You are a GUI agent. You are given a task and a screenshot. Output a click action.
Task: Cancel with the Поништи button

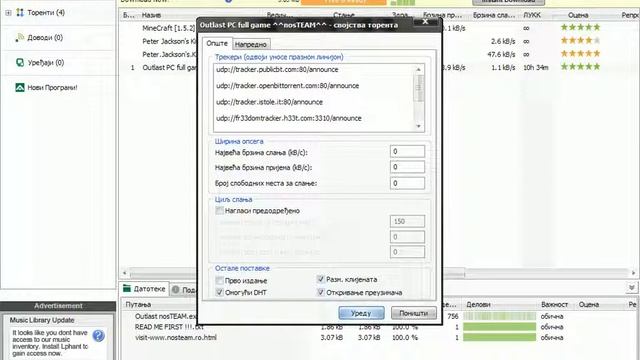coord(413,313)
